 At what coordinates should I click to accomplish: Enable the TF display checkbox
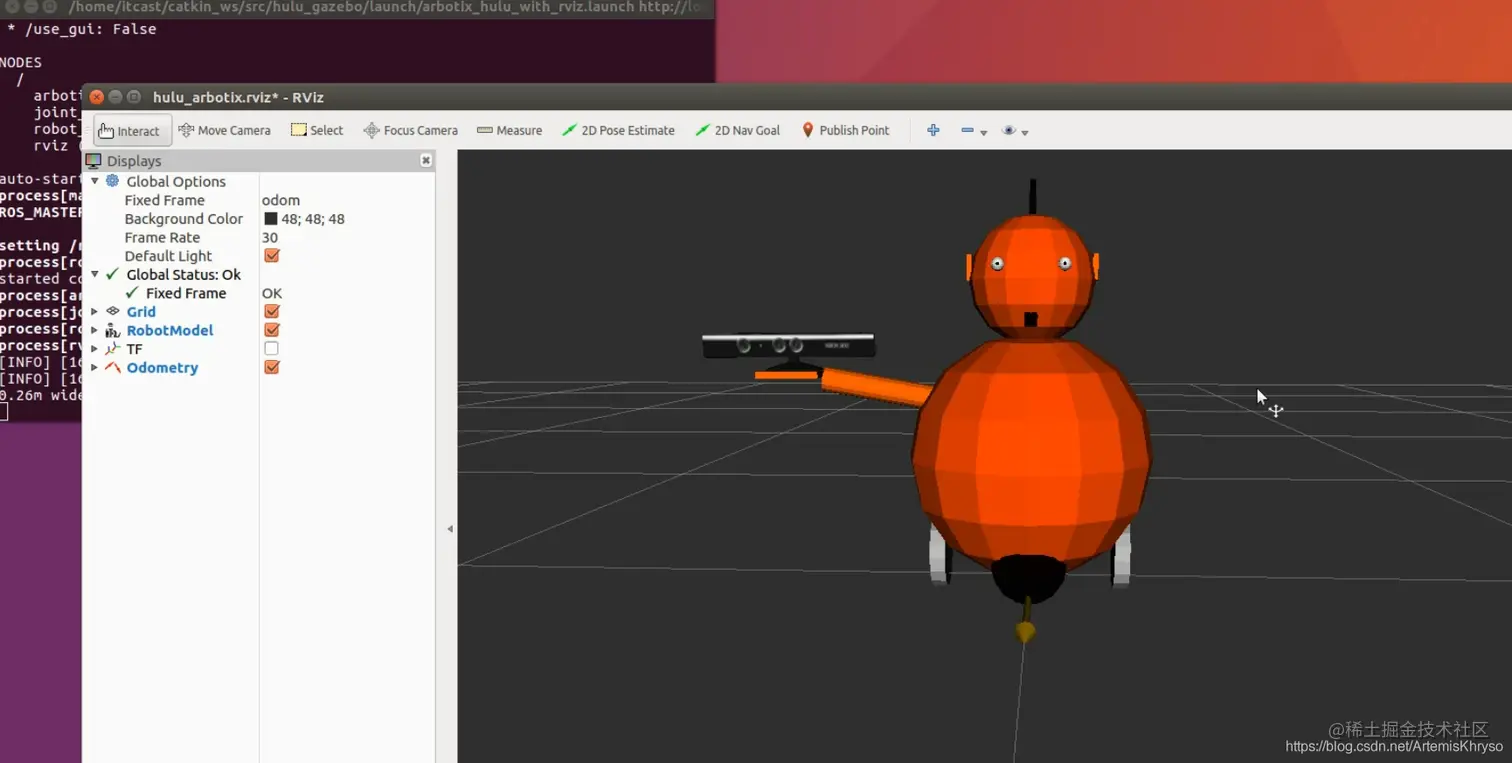coord(271,348)
